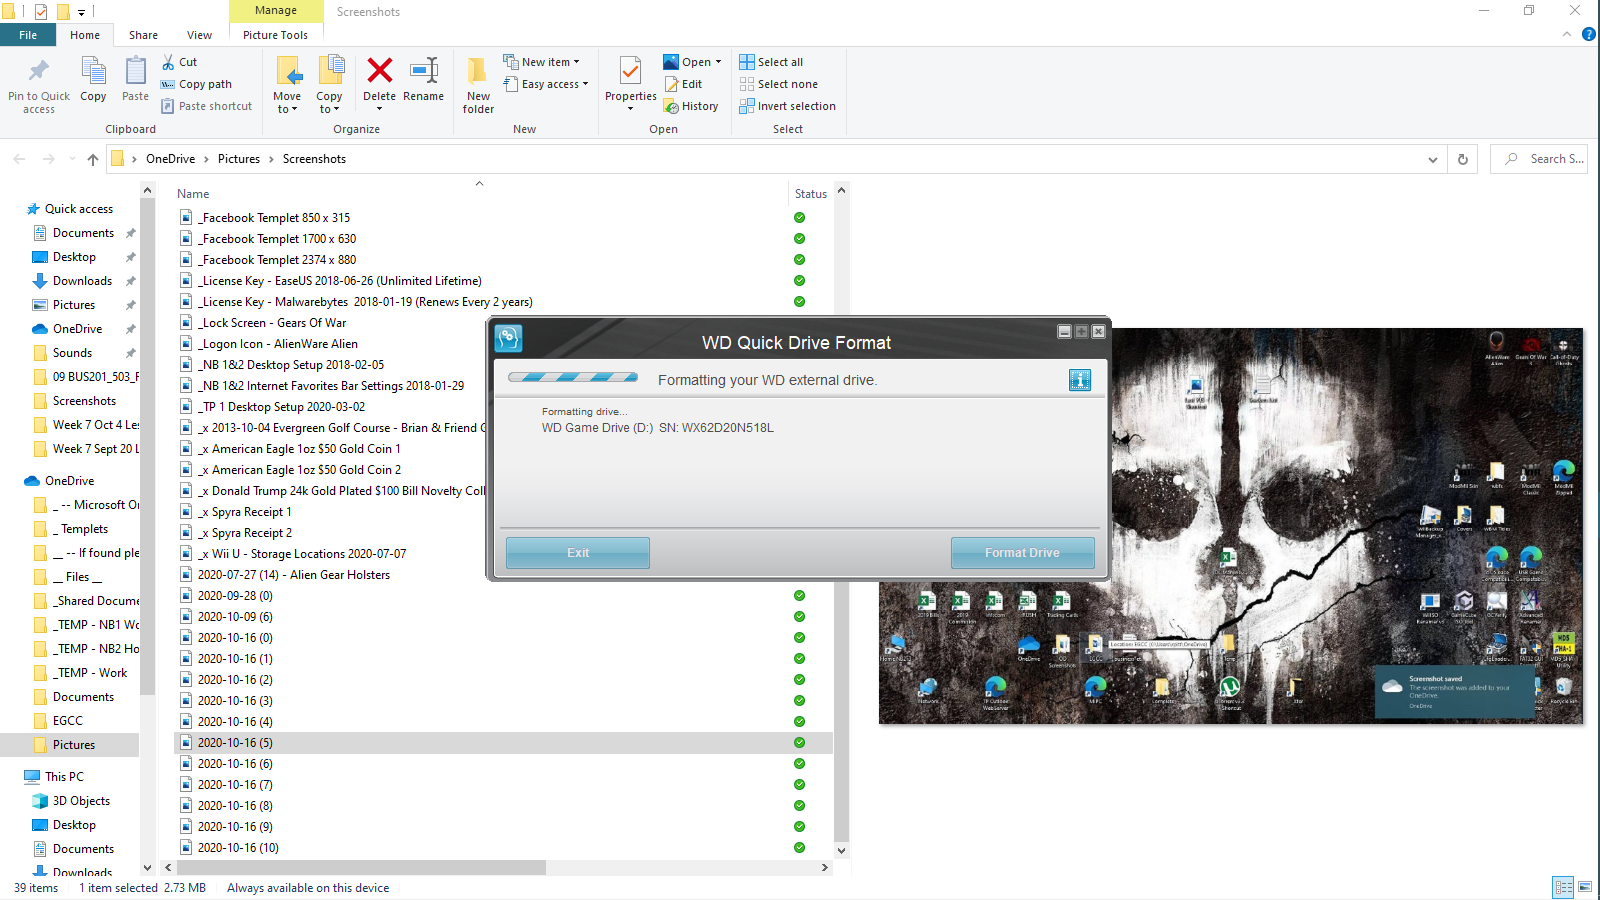Click the WD app icon in dialog title bar

click(x=508, y=338)
